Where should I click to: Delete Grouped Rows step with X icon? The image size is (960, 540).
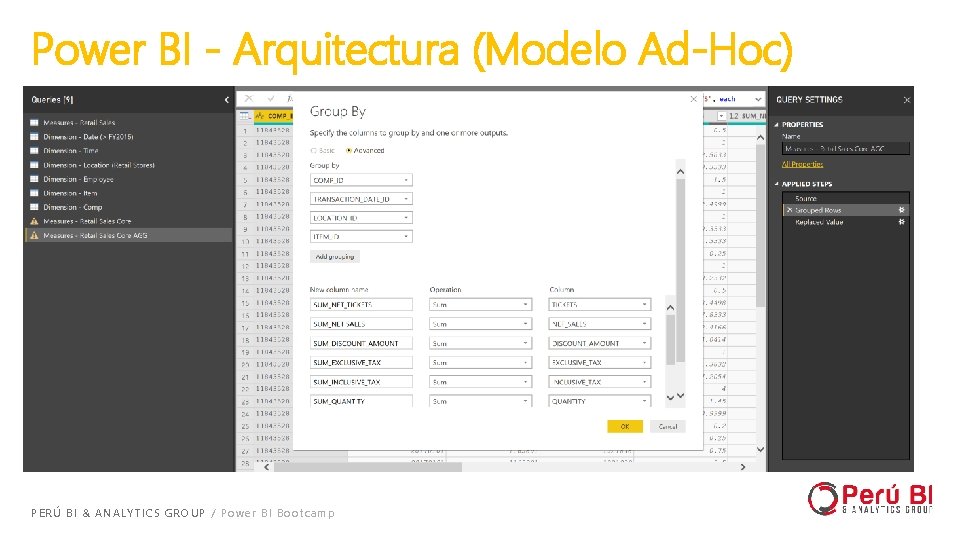coord(789,210)
